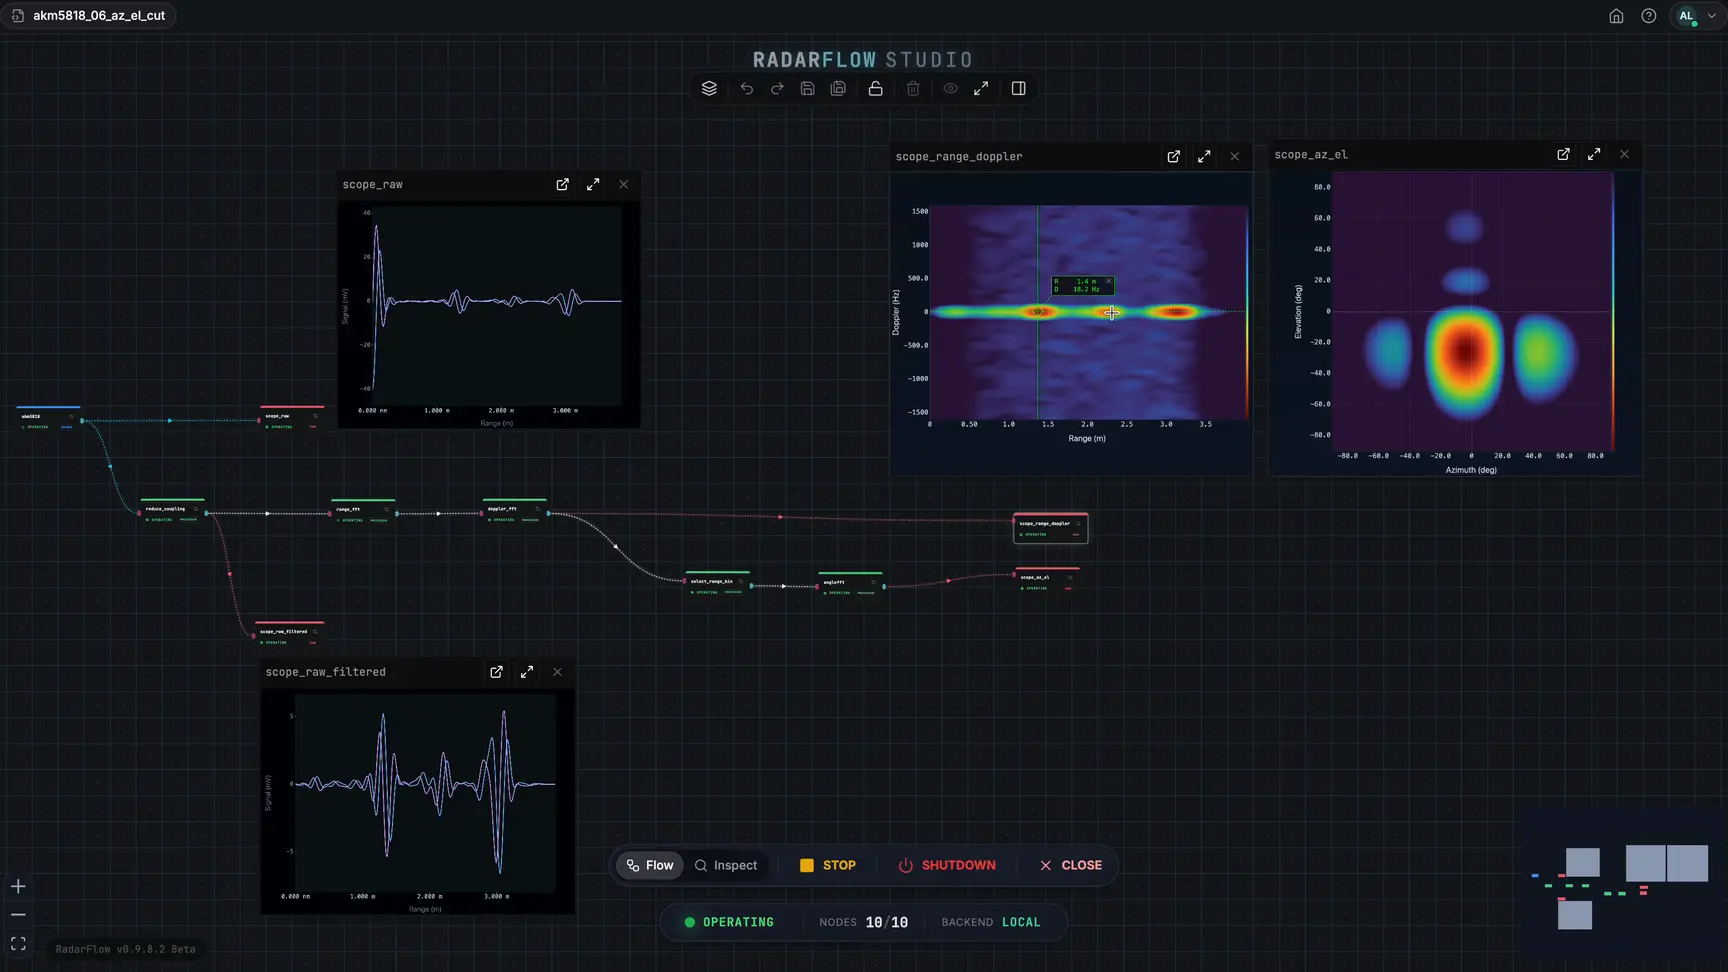Viewport: 1728px width, 972px height.
Task: Open the AL user account menu
Action: (x=1697, y=16)
